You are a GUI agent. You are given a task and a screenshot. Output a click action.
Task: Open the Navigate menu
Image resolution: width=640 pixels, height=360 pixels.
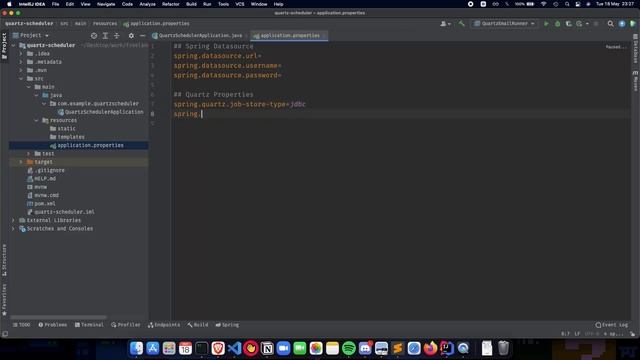pos(106,4)
